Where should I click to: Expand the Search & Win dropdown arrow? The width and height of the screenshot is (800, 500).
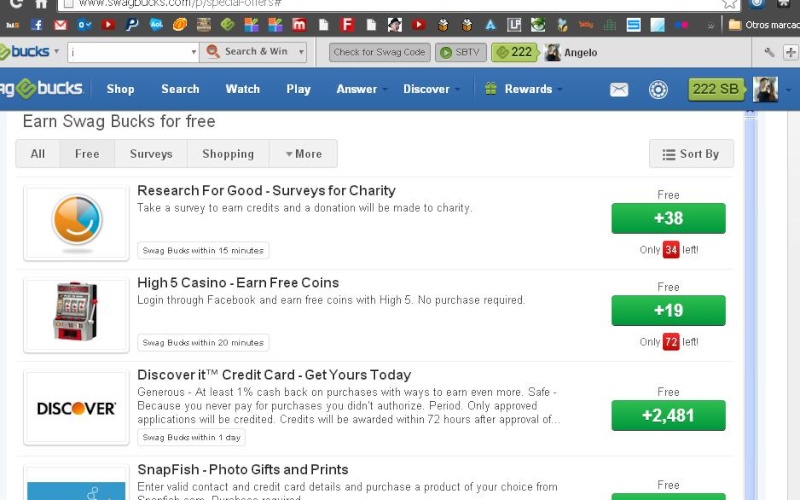click(301, 52)
